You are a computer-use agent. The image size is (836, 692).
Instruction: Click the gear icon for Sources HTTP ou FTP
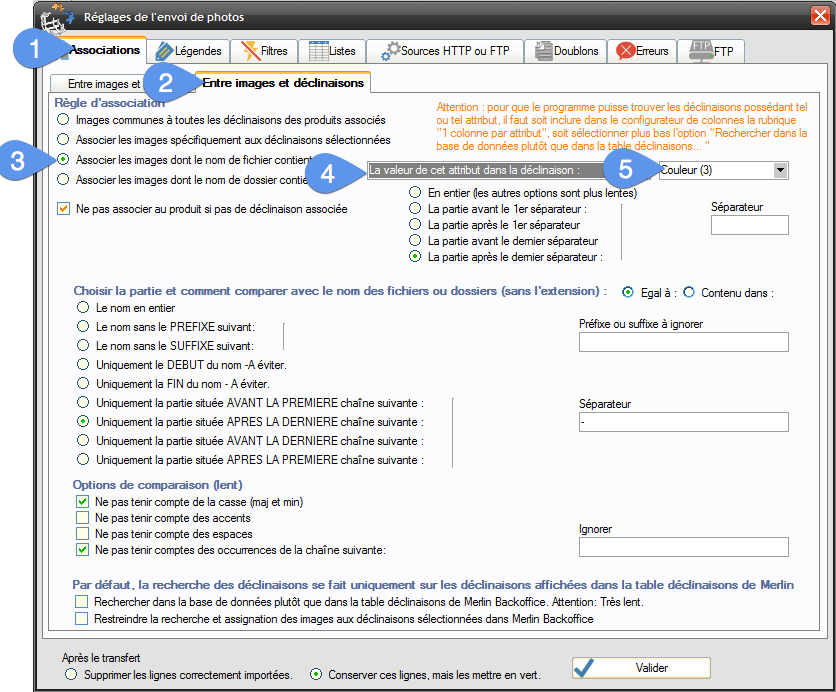[x=389, y=50]
